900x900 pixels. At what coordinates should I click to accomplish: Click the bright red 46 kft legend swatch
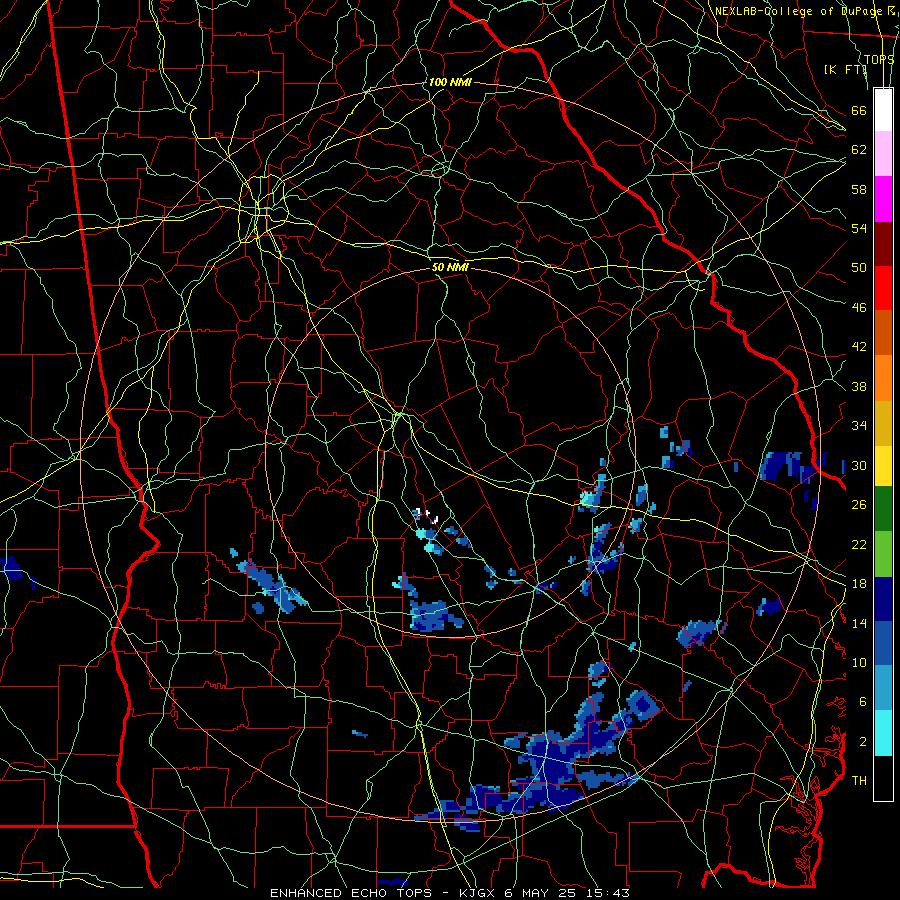click(883, 288)
